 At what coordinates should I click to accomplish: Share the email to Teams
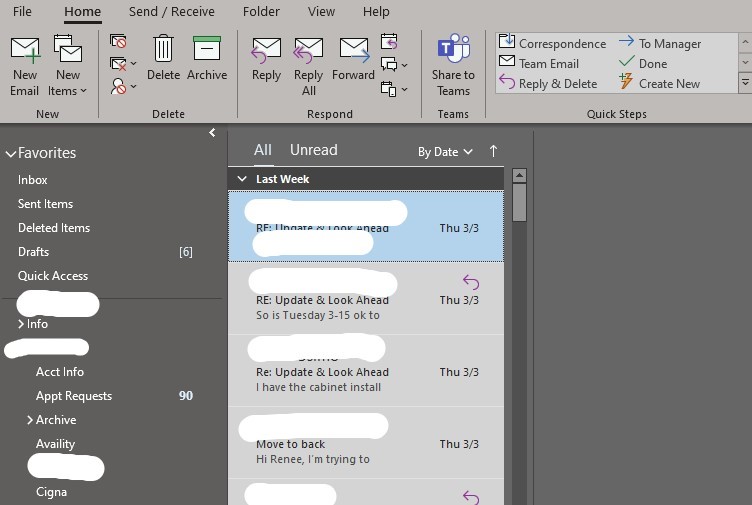pos(453,66)
